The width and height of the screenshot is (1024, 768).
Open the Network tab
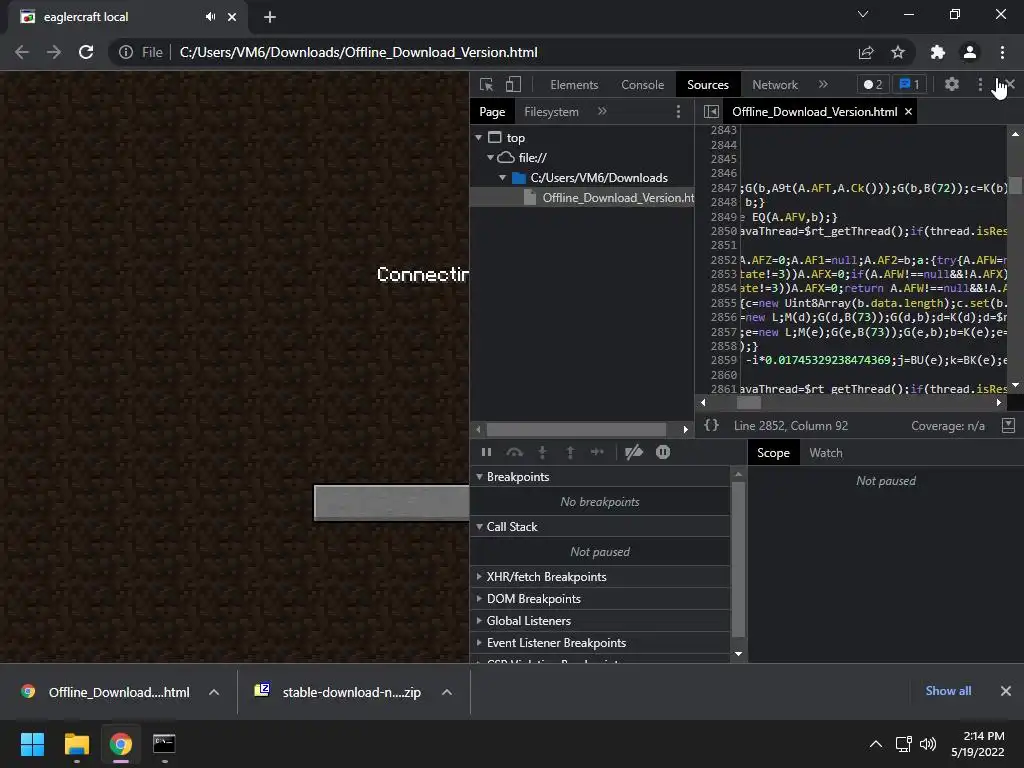pyautogui.click(x=775, y=85)
